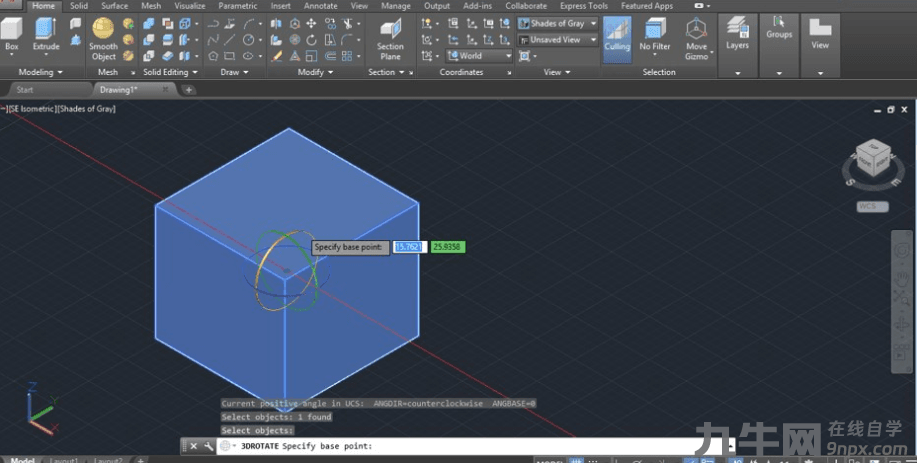Click the Pan hand in navigation bar
917x463 pixels.
(x=901, y=277)
